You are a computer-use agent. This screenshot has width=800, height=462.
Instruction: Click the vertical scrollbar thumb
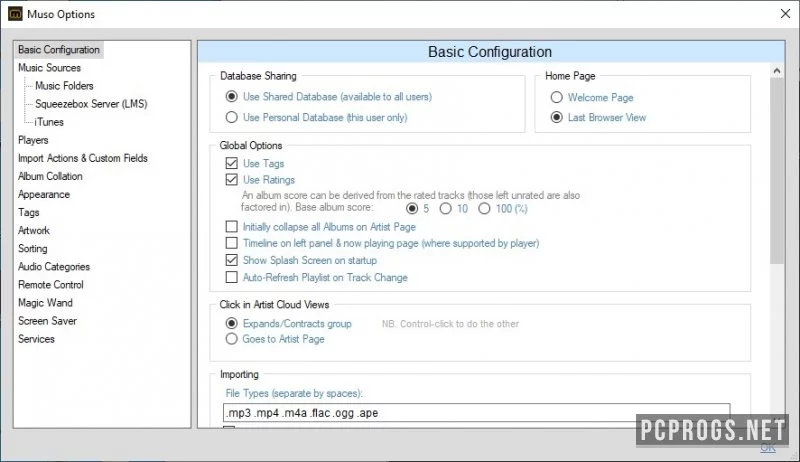[777, 171]
